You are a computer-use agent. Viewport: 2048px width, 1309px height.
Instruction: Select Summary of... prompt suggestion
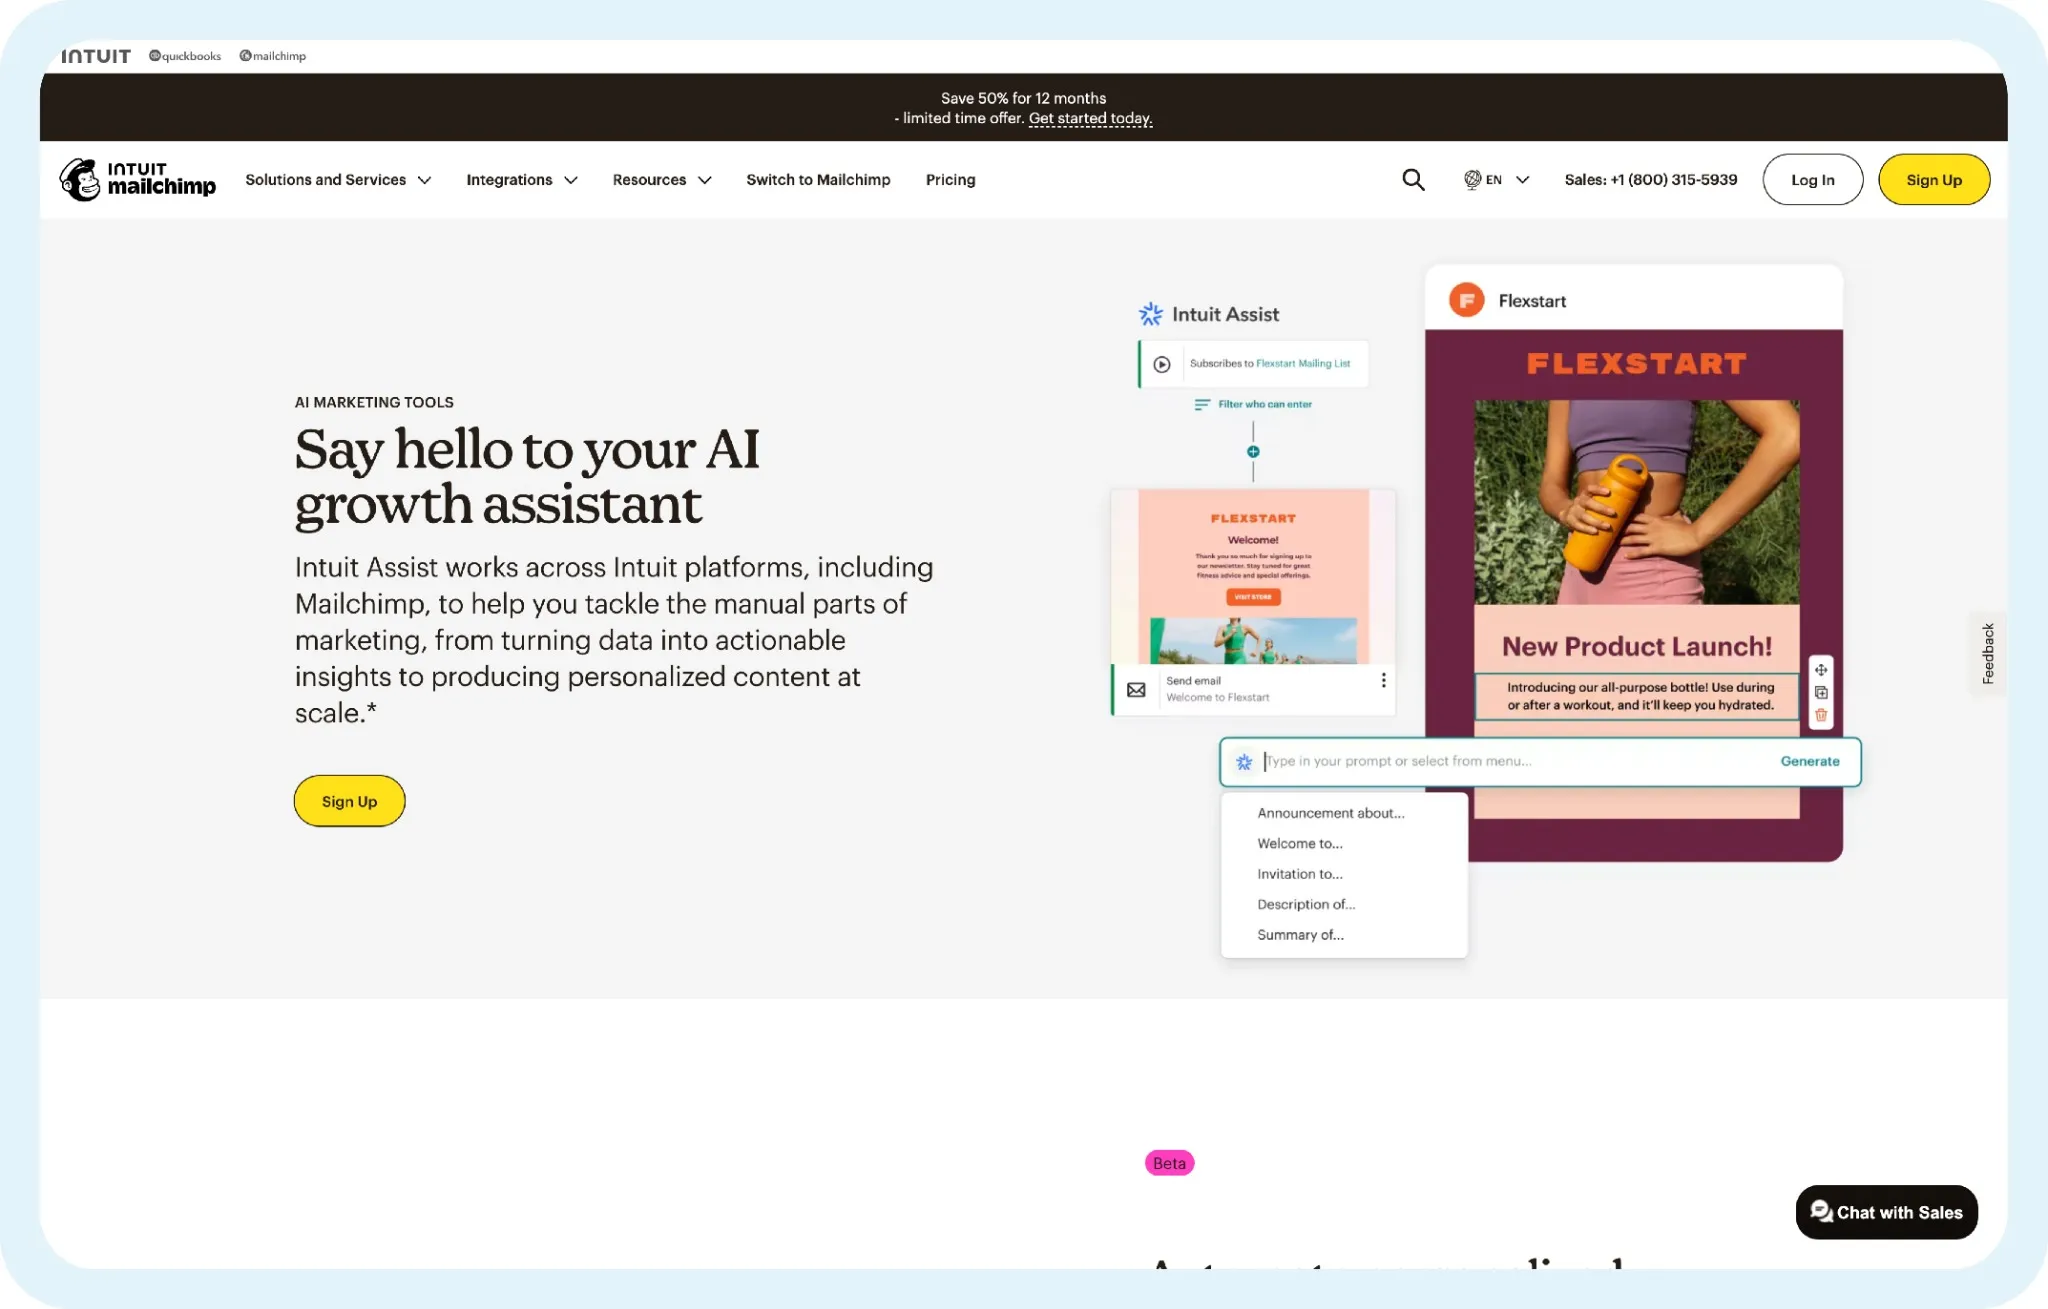click(1300, 935)
